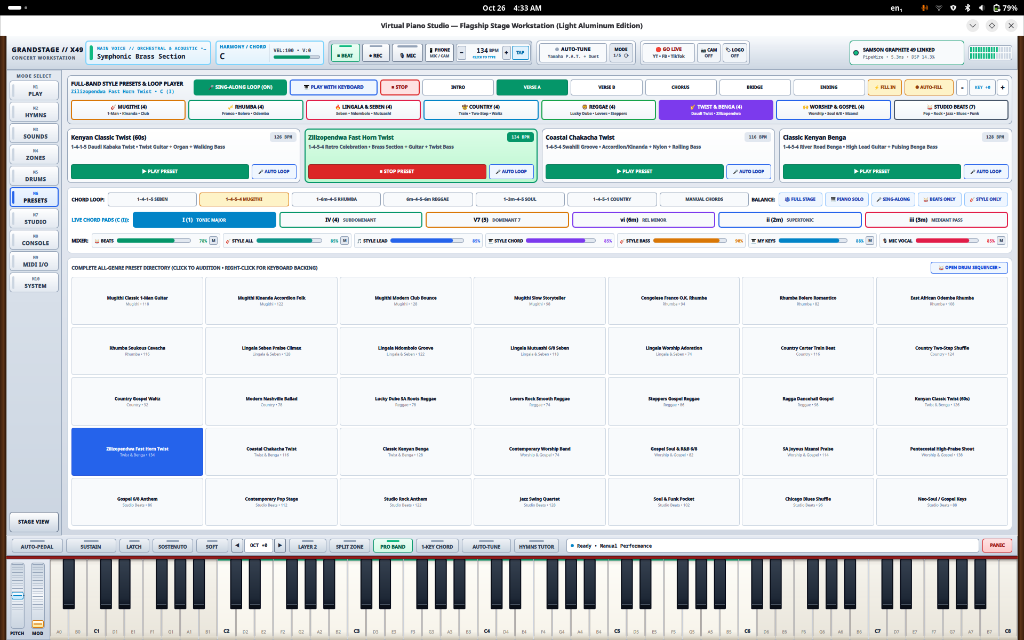
Task: Mute the STYLE ALL mixer channel
Action: pos(344,241)
